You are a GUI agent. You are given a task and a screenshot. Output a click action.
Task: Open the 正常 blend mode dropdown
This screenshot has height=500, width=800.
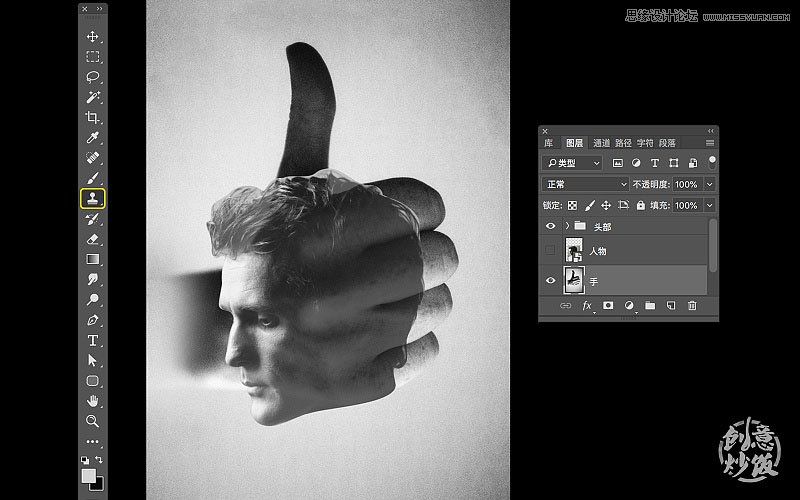585,185
